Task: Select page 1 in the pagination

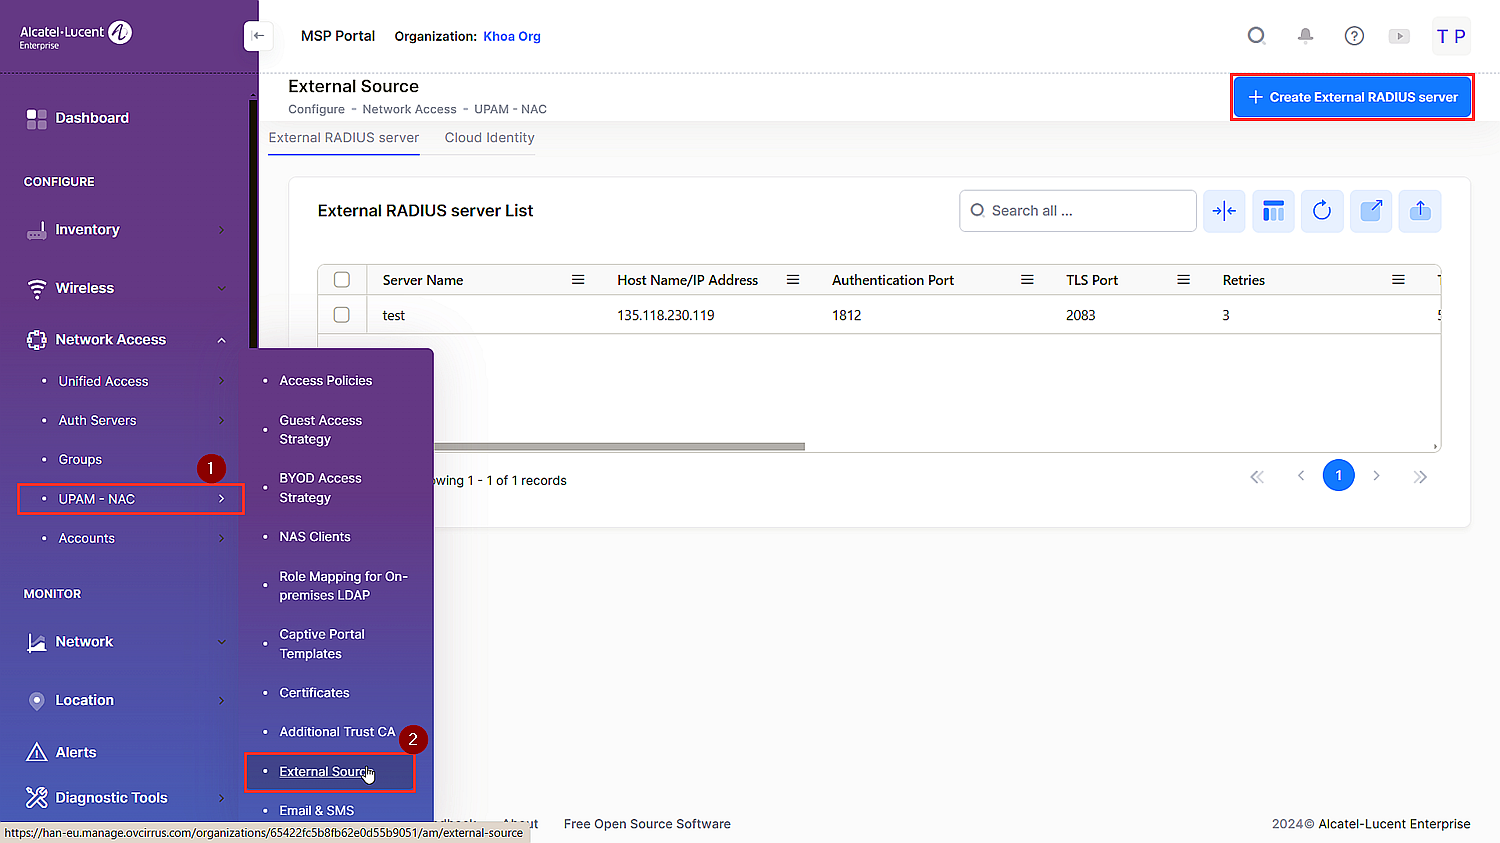Action: [x=1339, y=475]
